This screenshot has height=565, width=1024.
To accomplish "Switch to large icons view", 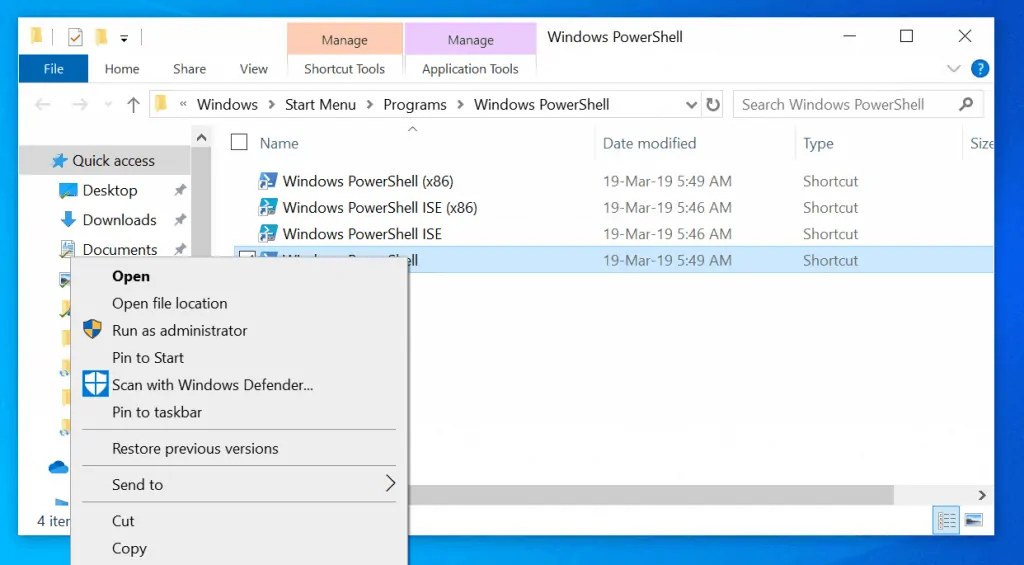I will tap(972, 520).
